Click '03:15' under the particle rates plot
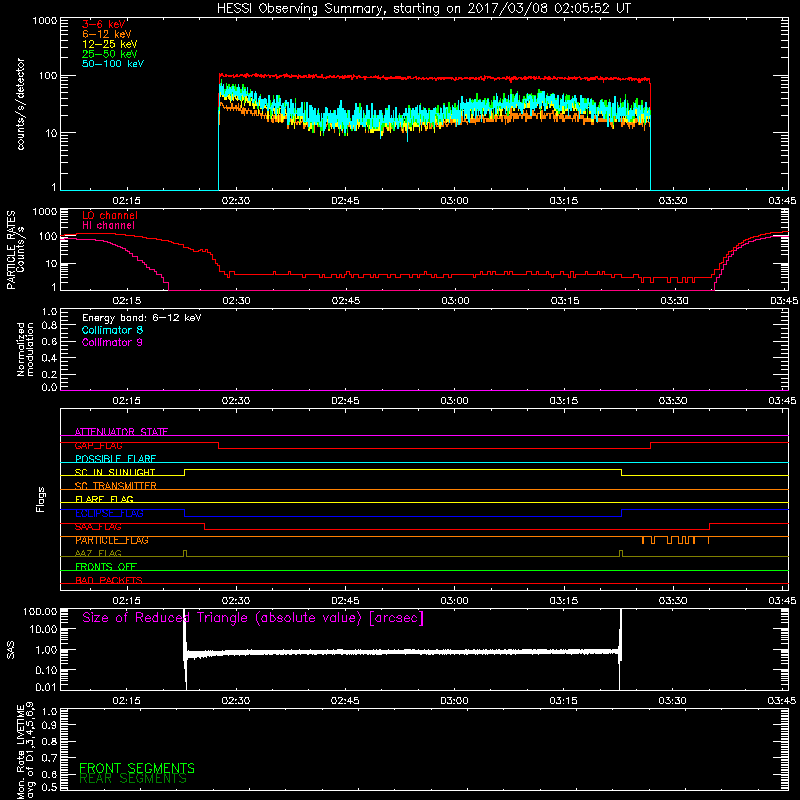 pos(565,301)
